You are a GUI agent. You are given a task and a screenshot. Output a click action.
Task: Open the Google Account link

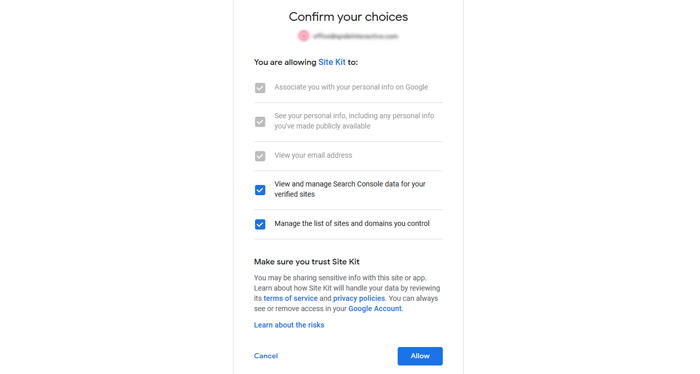(x=375, y=308)
